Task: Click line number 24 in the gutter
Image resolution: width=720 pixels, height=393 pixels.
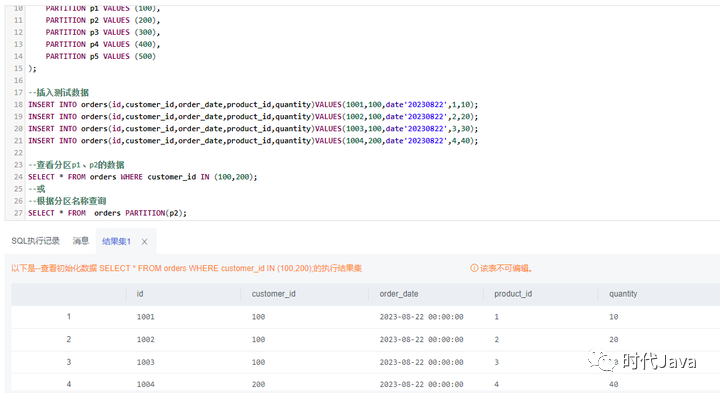Action: (18, 177)
